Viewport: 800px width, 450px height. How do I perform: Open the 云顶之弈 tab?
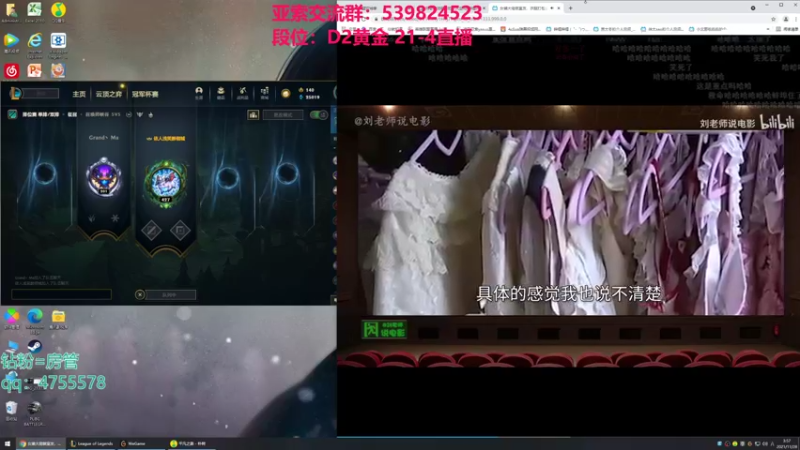pyautogui.click(x=109, y=94)
